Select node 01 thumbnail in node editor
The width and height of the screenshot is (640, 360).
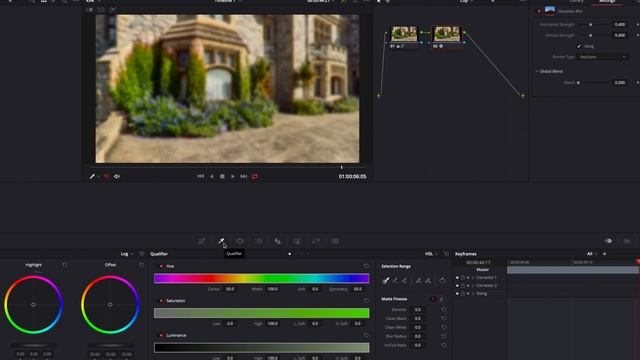(x=404, y=34)
